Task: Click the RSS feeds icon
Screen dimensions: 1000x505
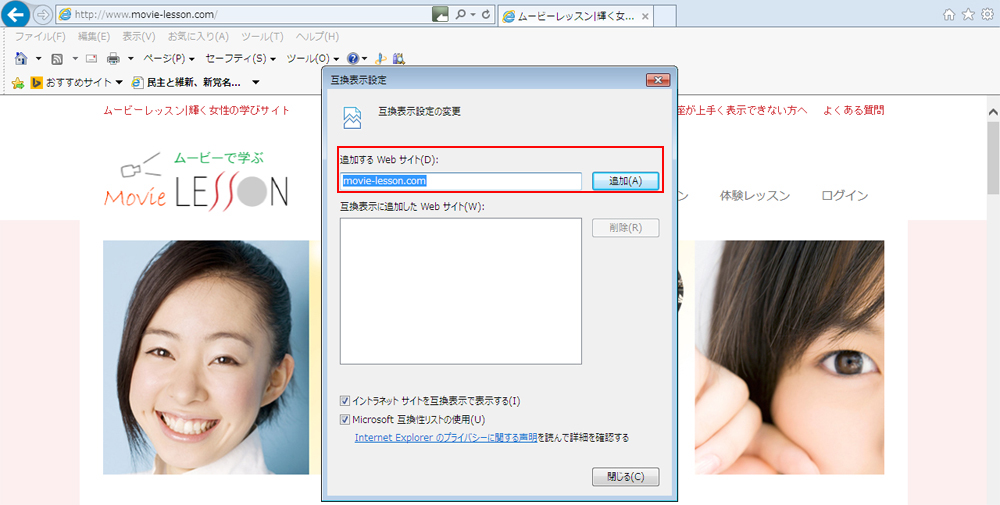Action: [57, 59]
